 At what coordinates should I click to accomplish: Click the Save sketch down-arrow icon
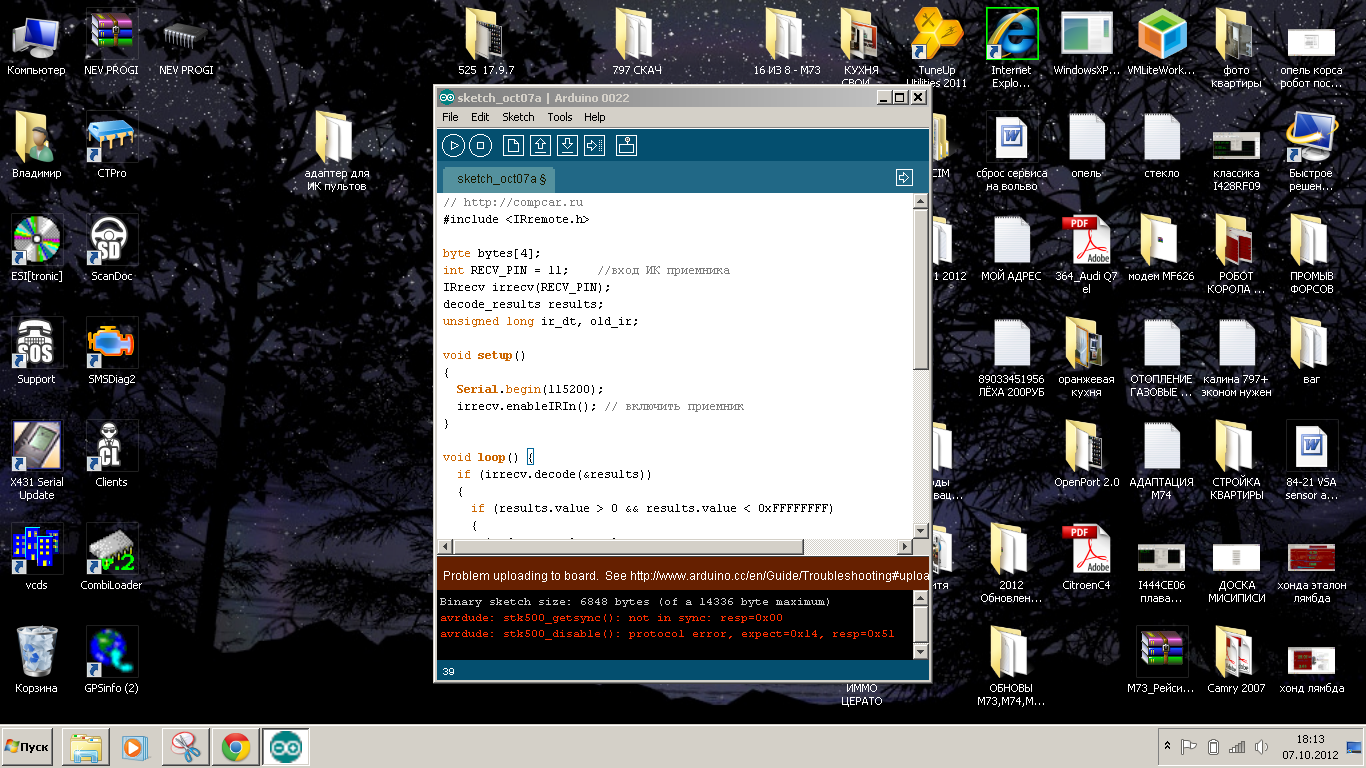567,146
